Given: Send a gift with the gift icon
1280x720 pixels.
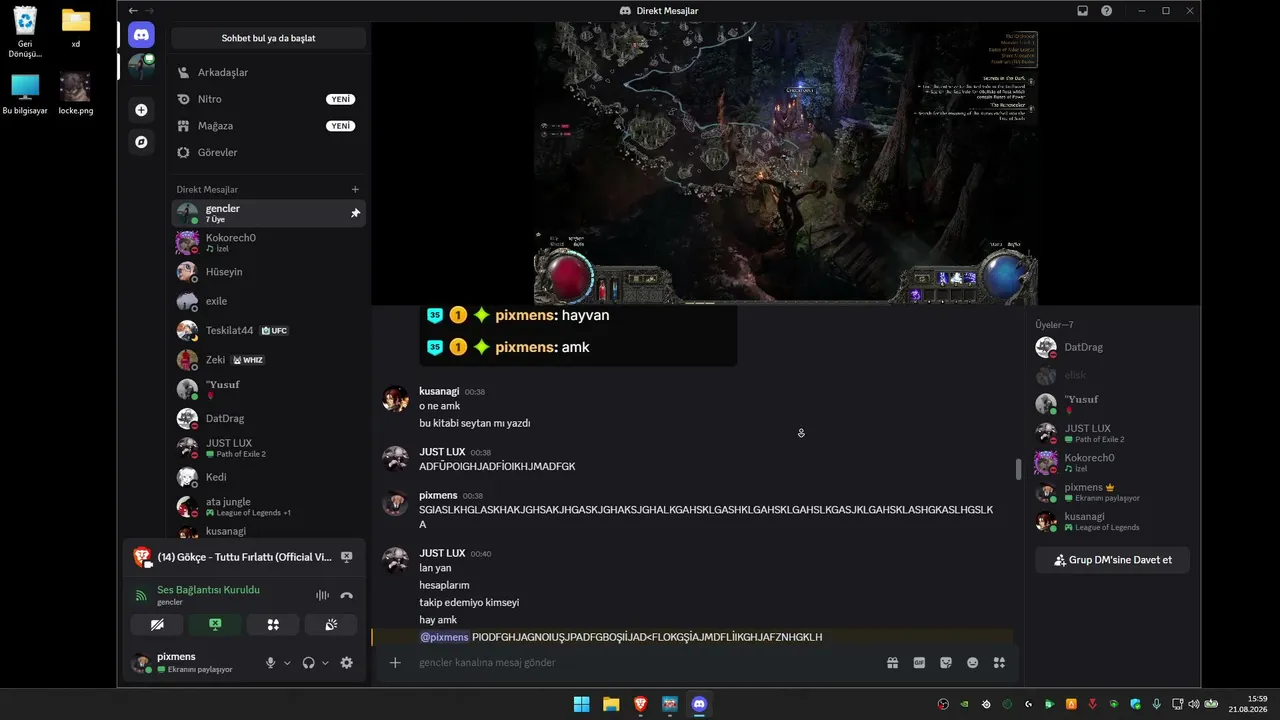Looking at the screenshot, I should 892,662.
